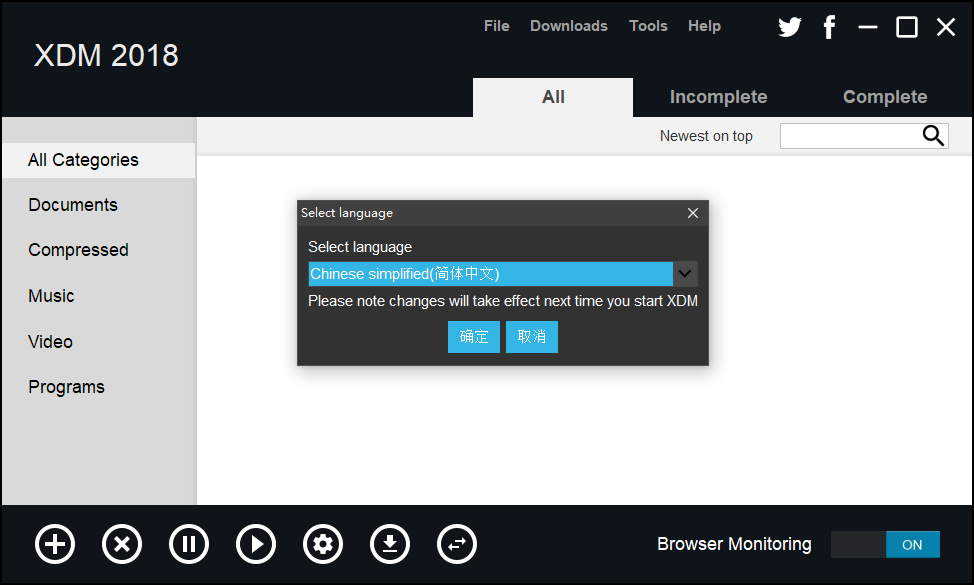Click the add new download plus icon
This screenshot has width=974, height=585.
(x=55, y=544)
